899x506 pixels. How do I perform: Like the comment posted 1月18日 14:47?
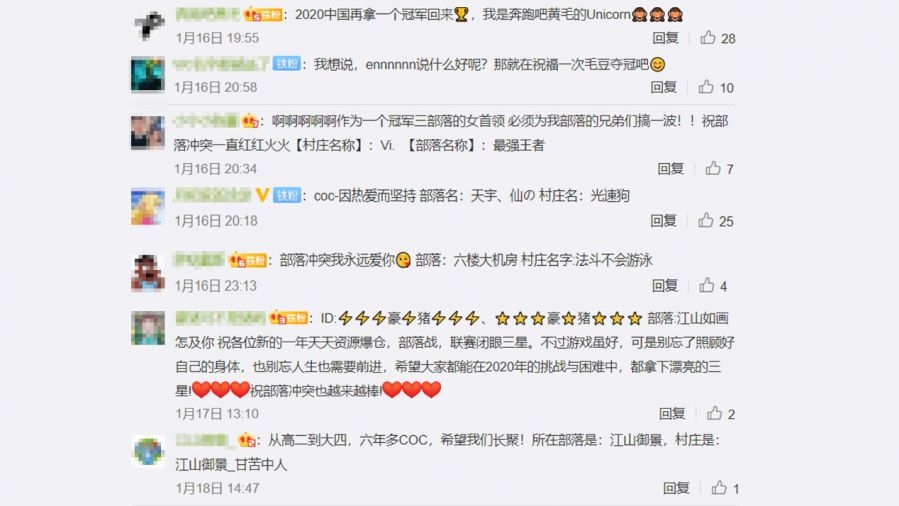(719, 488)
